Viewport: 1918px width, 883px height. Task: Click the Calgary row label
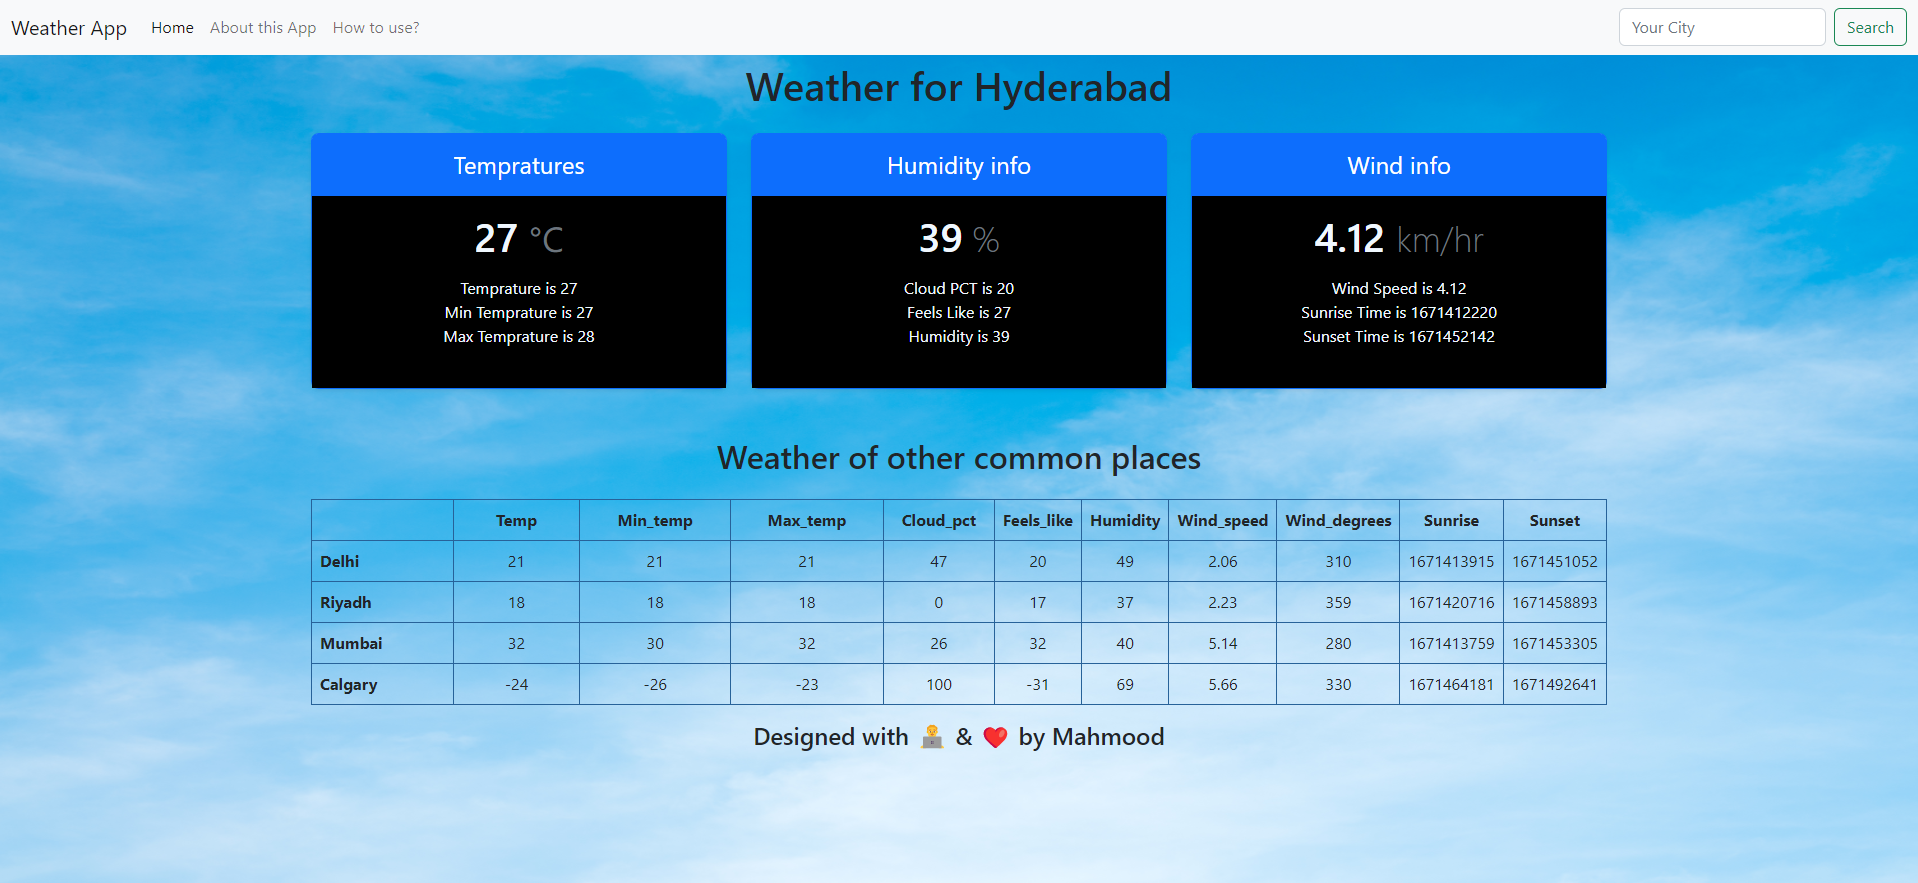click(349, 685)
